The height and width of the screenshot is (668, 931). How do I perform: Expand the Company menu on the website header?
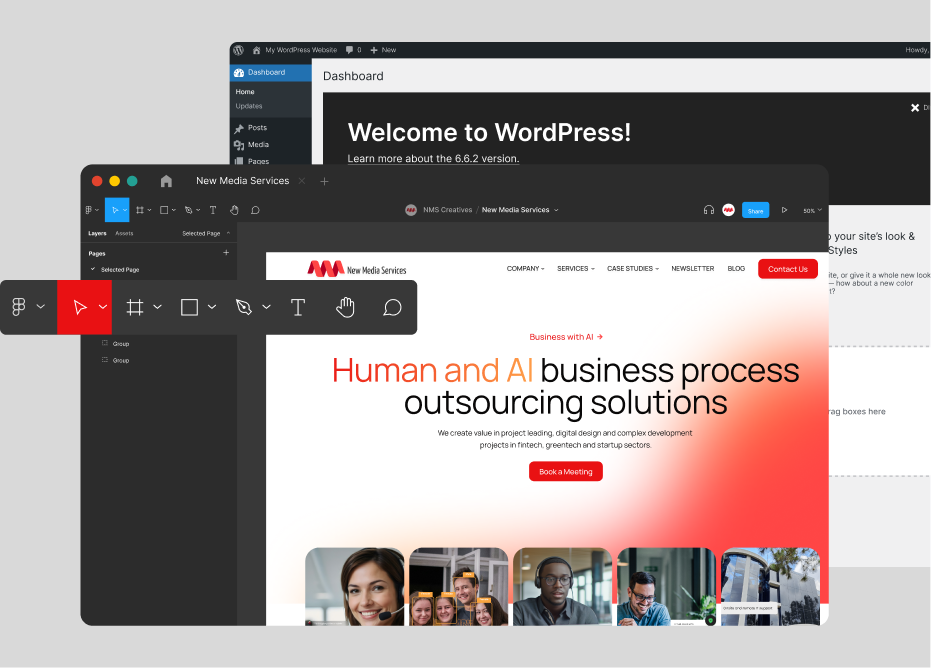coord(525,269)
